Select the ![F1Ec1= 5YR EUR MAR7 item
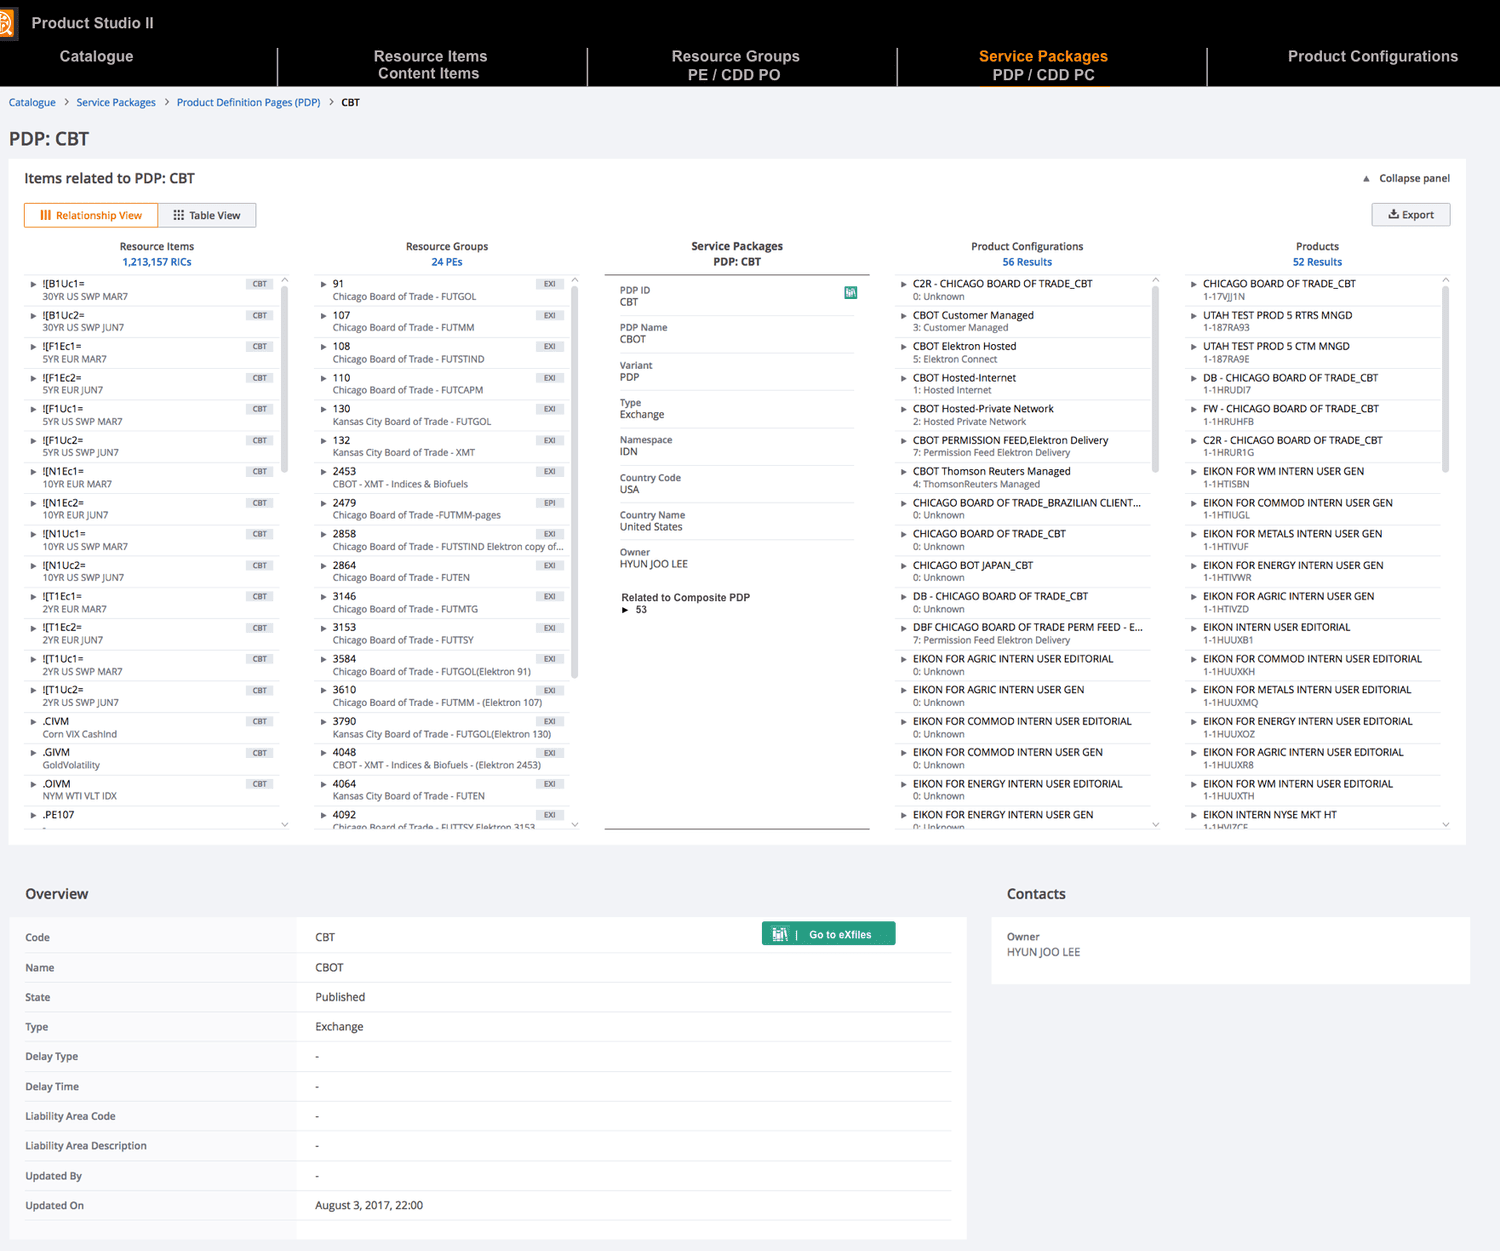 pos(150,353)
